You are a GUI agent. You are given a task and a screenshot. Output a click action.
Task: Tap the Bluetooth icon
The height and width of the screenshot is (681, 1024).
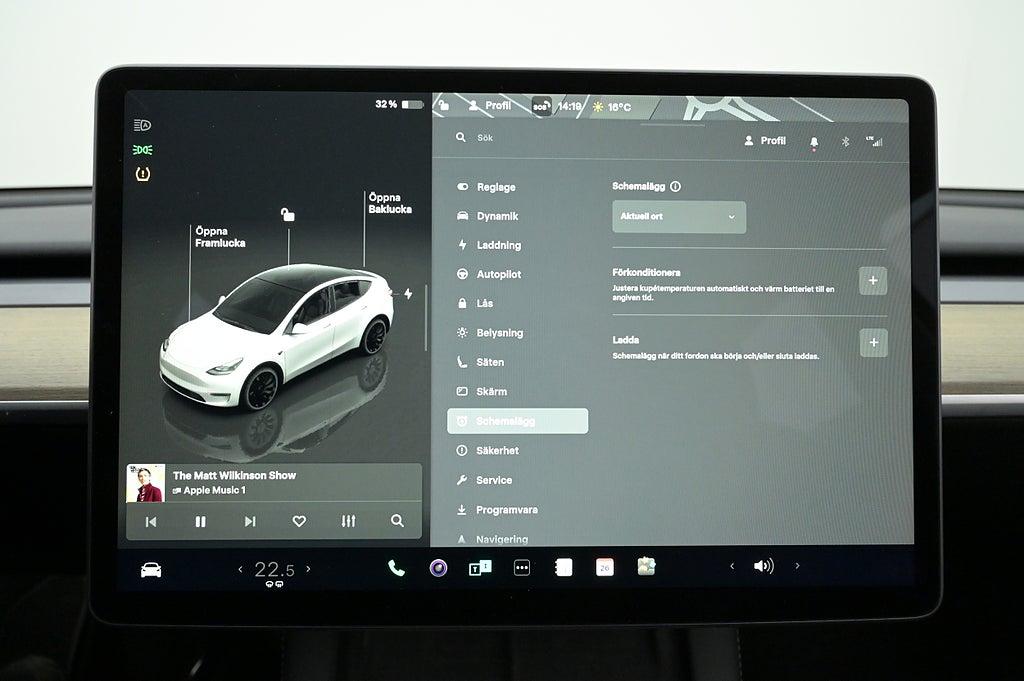pos(844,142)
